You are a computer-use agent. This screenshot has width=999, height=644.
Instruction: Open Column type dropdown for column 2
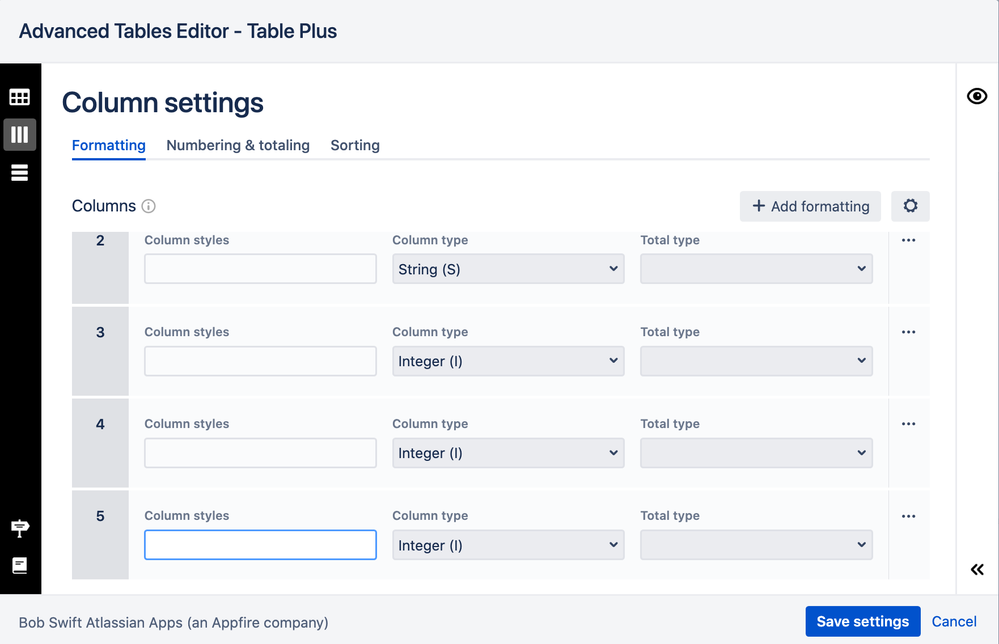click(508, 269)
